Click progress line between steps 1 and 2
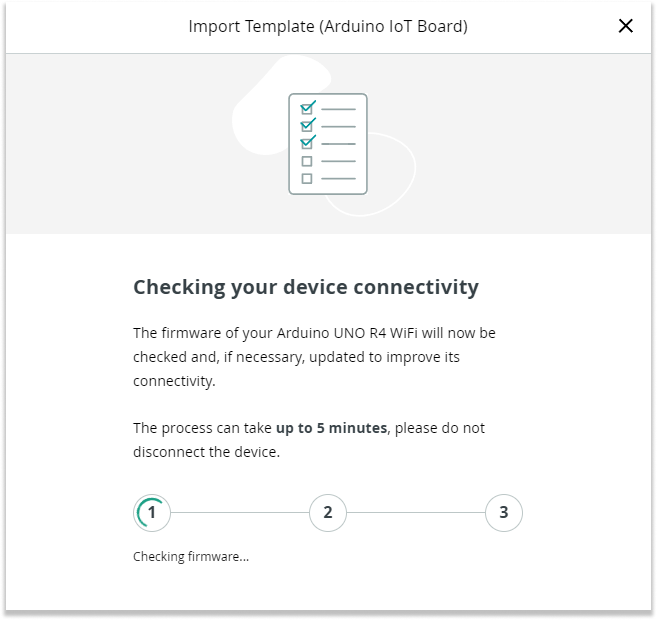657x620 pixels. 240,513
